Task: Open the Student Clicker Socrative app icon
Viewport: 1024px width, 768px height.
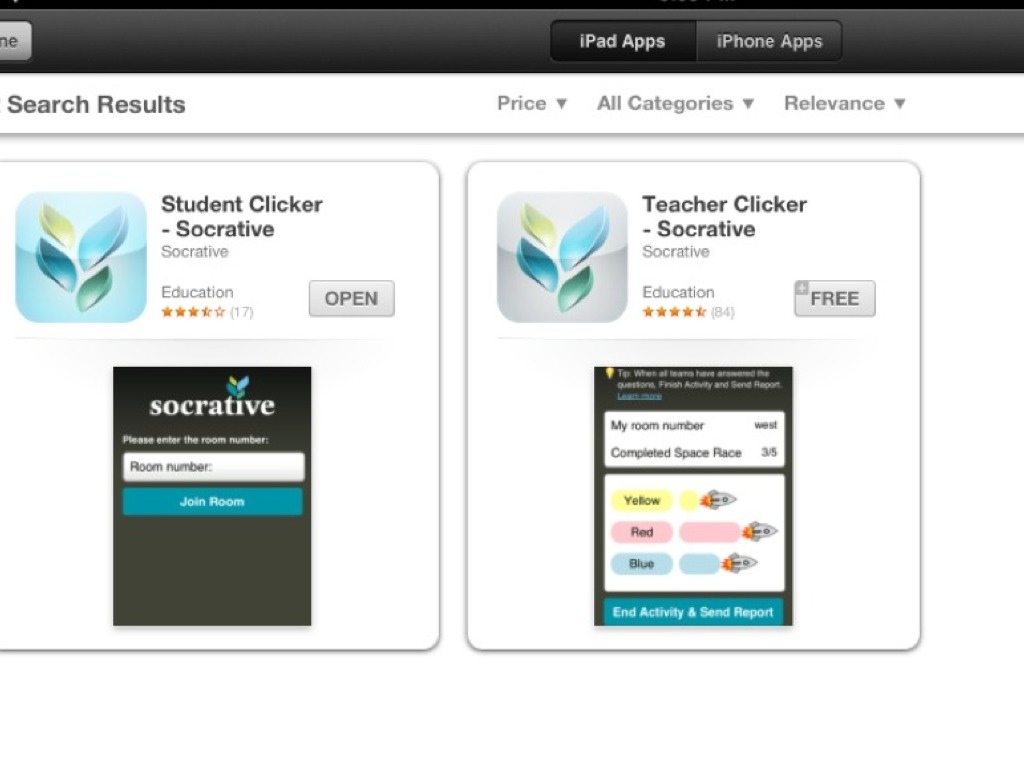Action: click(x=81, y=257)
